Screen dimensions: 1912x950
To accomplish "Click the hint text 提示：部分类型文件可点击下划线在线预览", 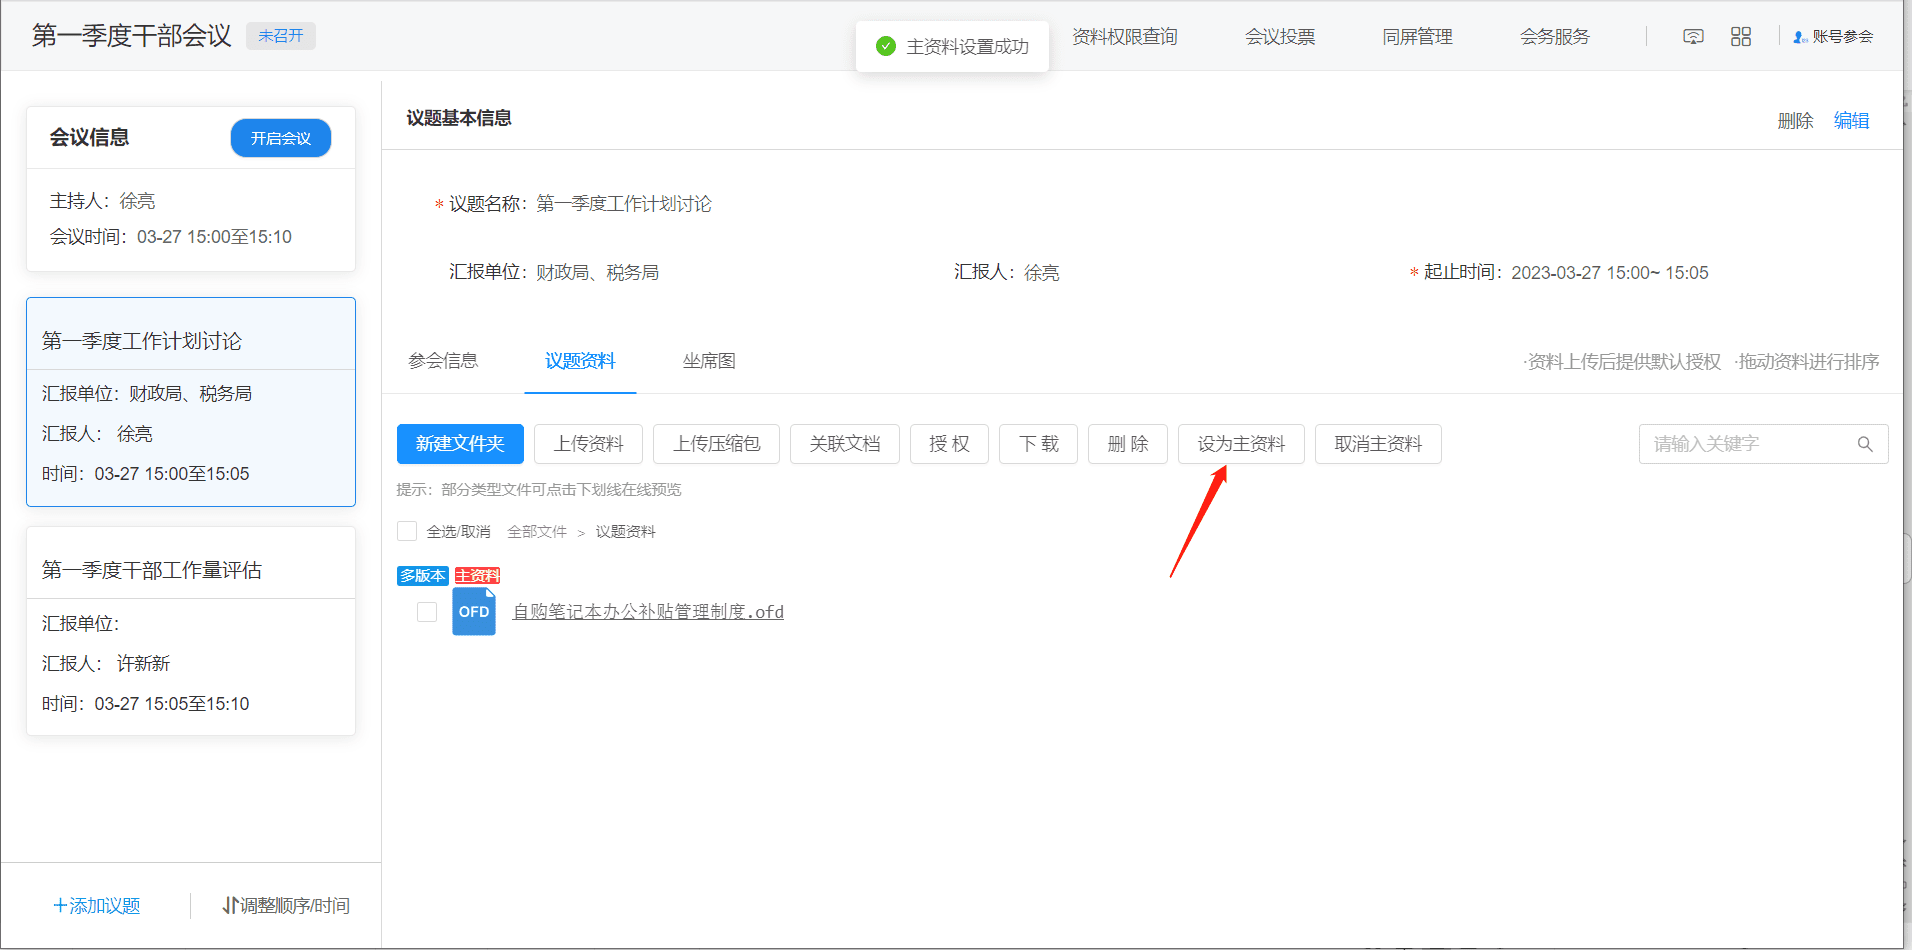I will coord(539,490).
